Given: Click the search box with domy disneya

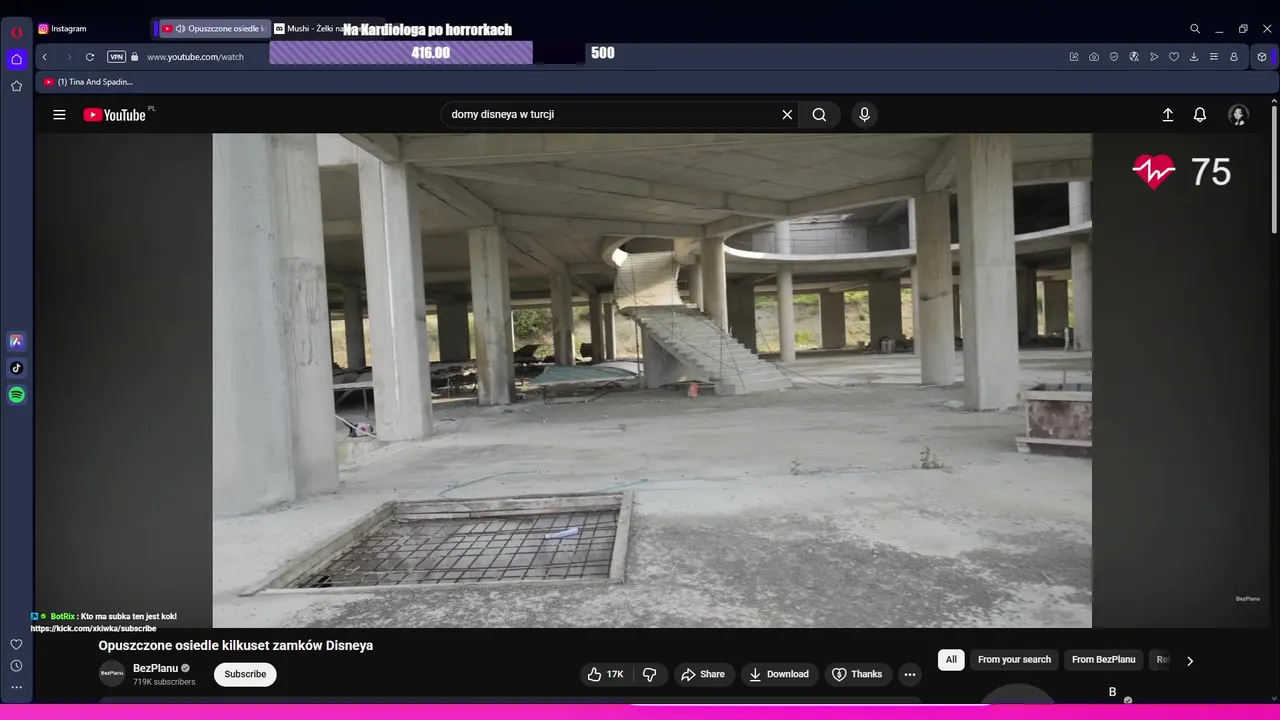Looking at the screenshot, I should point(610,114).
